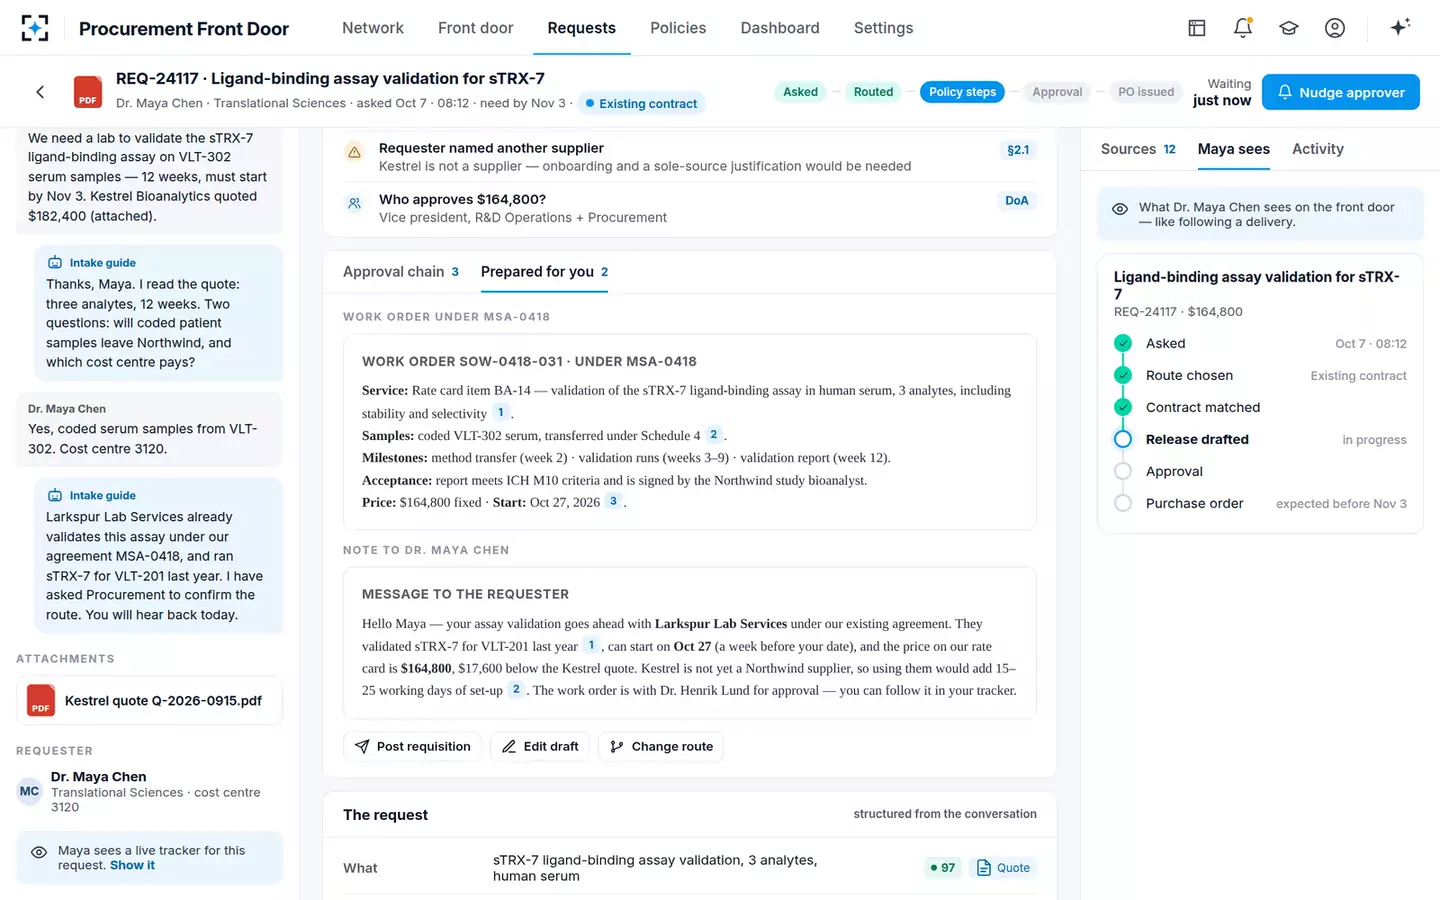Click citation 3 after Start: Oct 27, 2026

(x=613, y=501)
